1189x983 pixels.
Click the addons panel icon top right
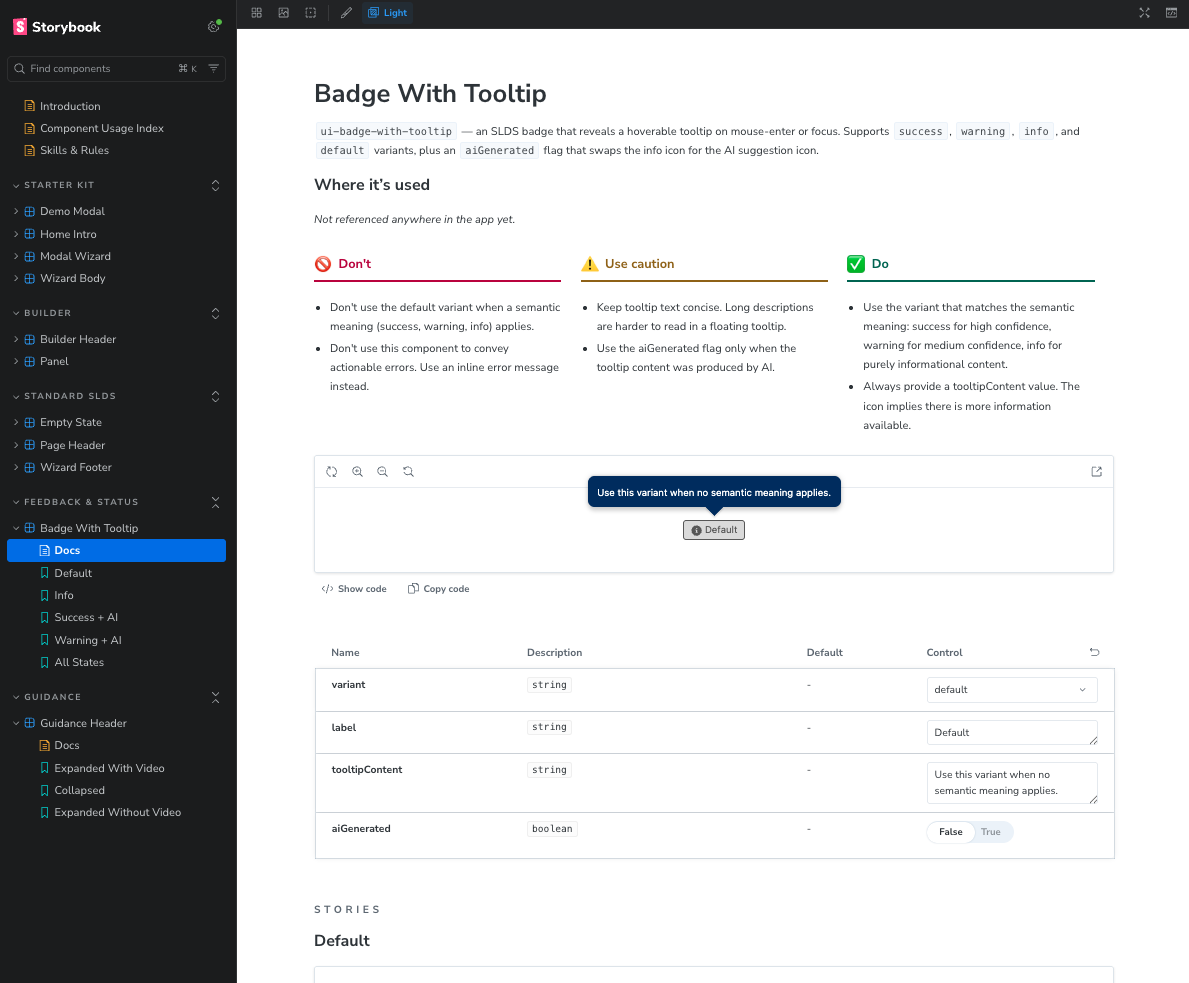click(x=1172, y=13)
